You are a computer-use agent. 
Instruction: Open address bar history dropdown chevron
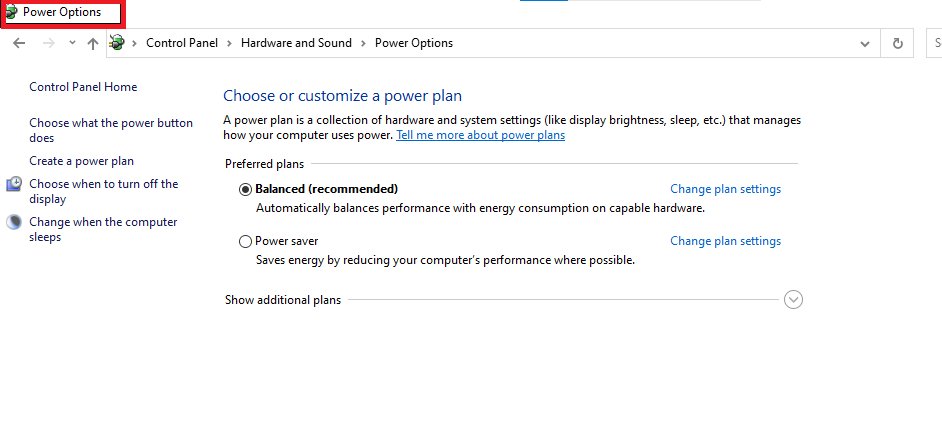coord(865,43)
